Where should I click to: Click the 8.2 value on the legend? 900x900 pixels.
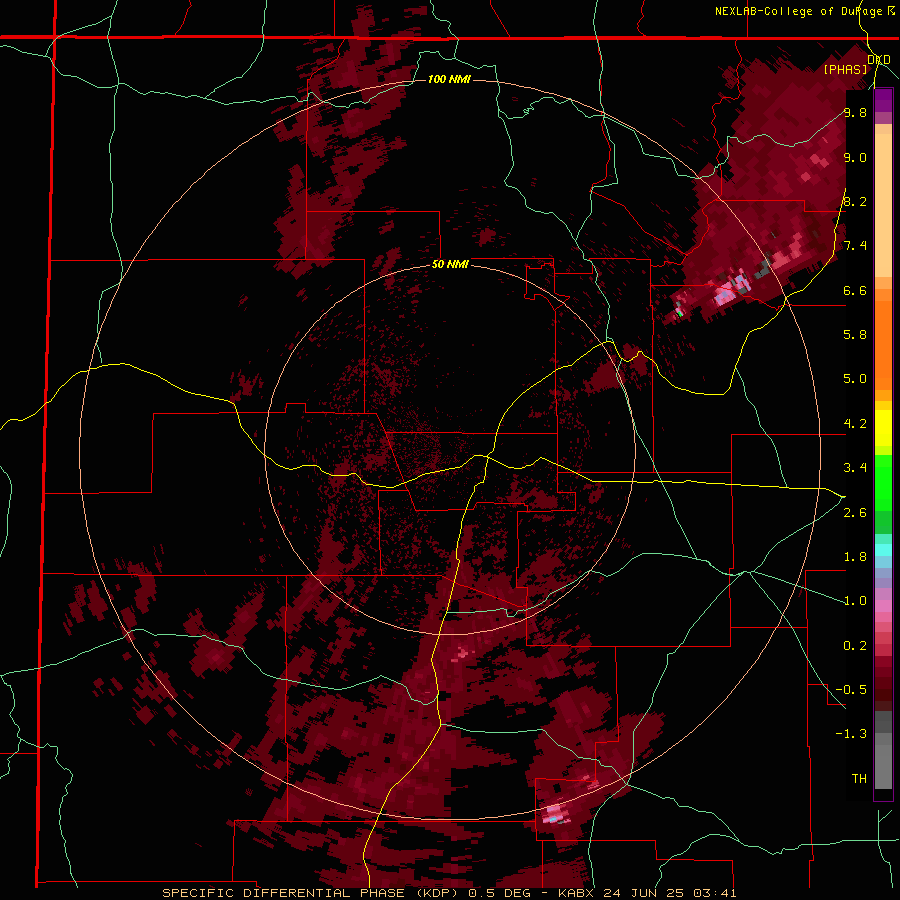855,201
